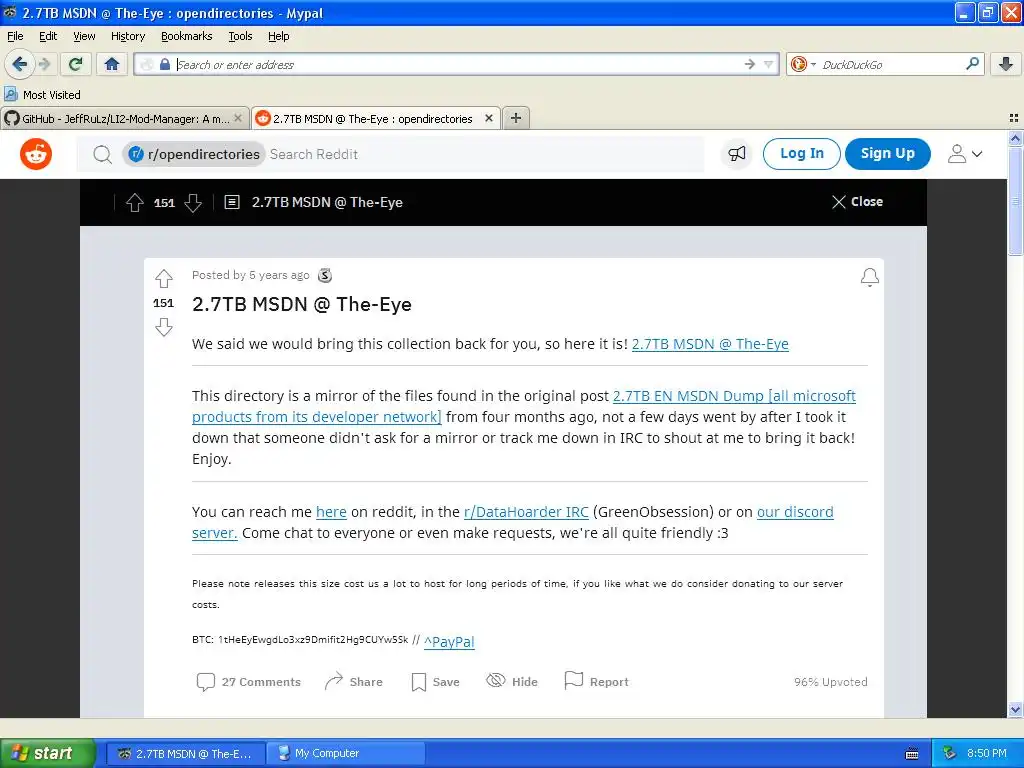Image resolution: width=1024 pixels, height=768 pixels.
Task: Open the Downloads arrow button
Action: coord(1006,64)
